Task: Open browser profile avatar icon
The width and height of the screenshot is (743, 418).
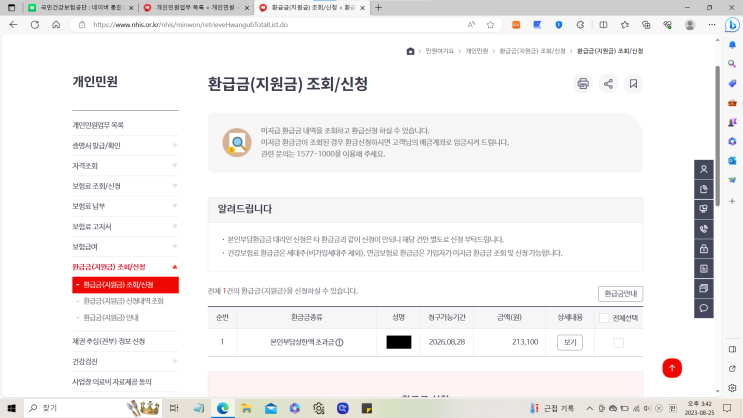Action: click(x=690, y=25)
